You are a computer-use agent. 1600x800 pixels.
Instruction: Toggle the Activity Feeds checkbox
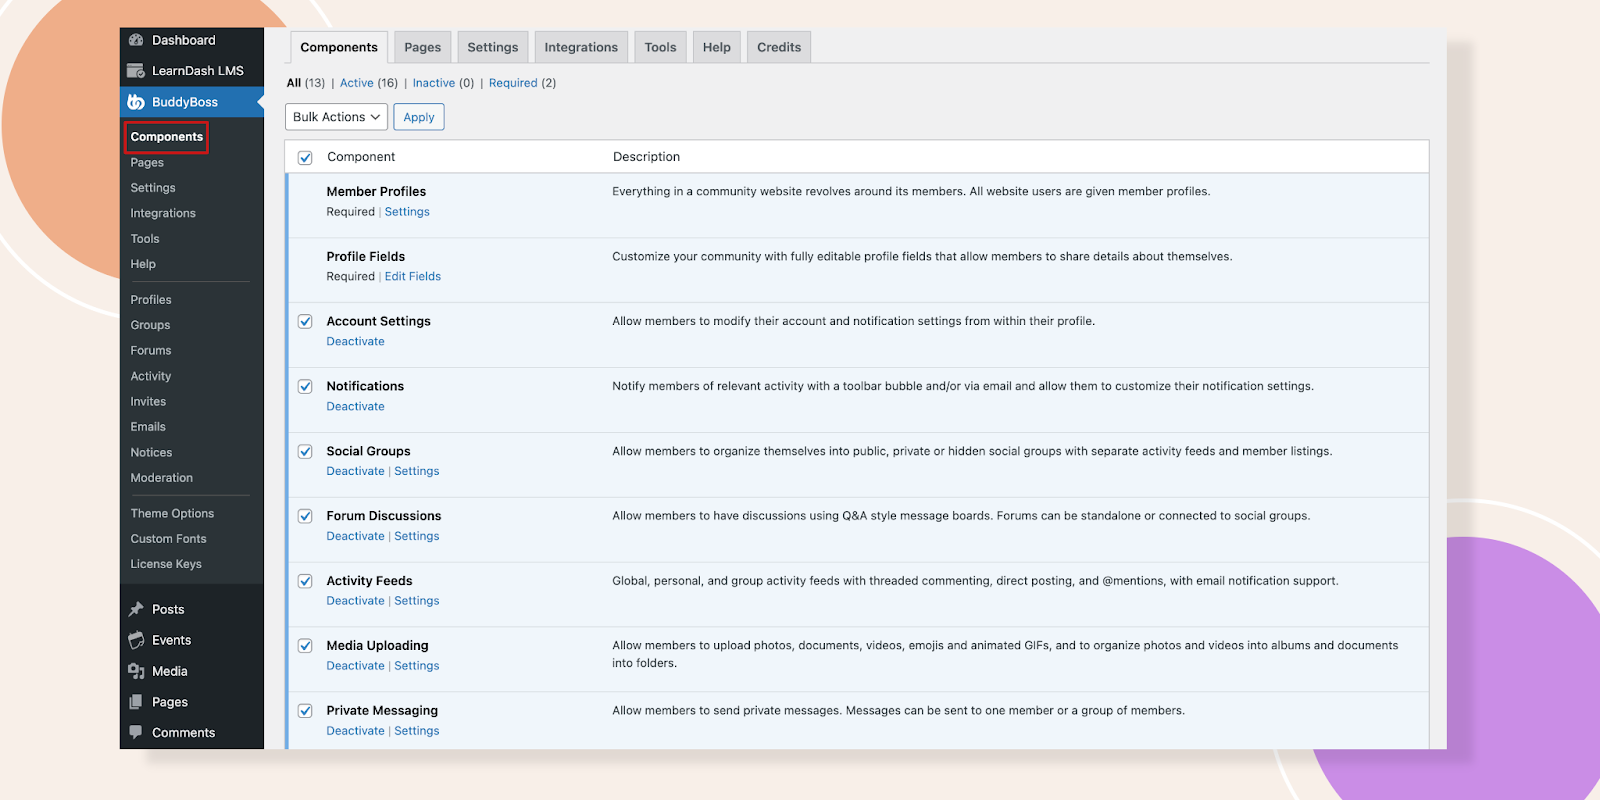pos(305,581)
